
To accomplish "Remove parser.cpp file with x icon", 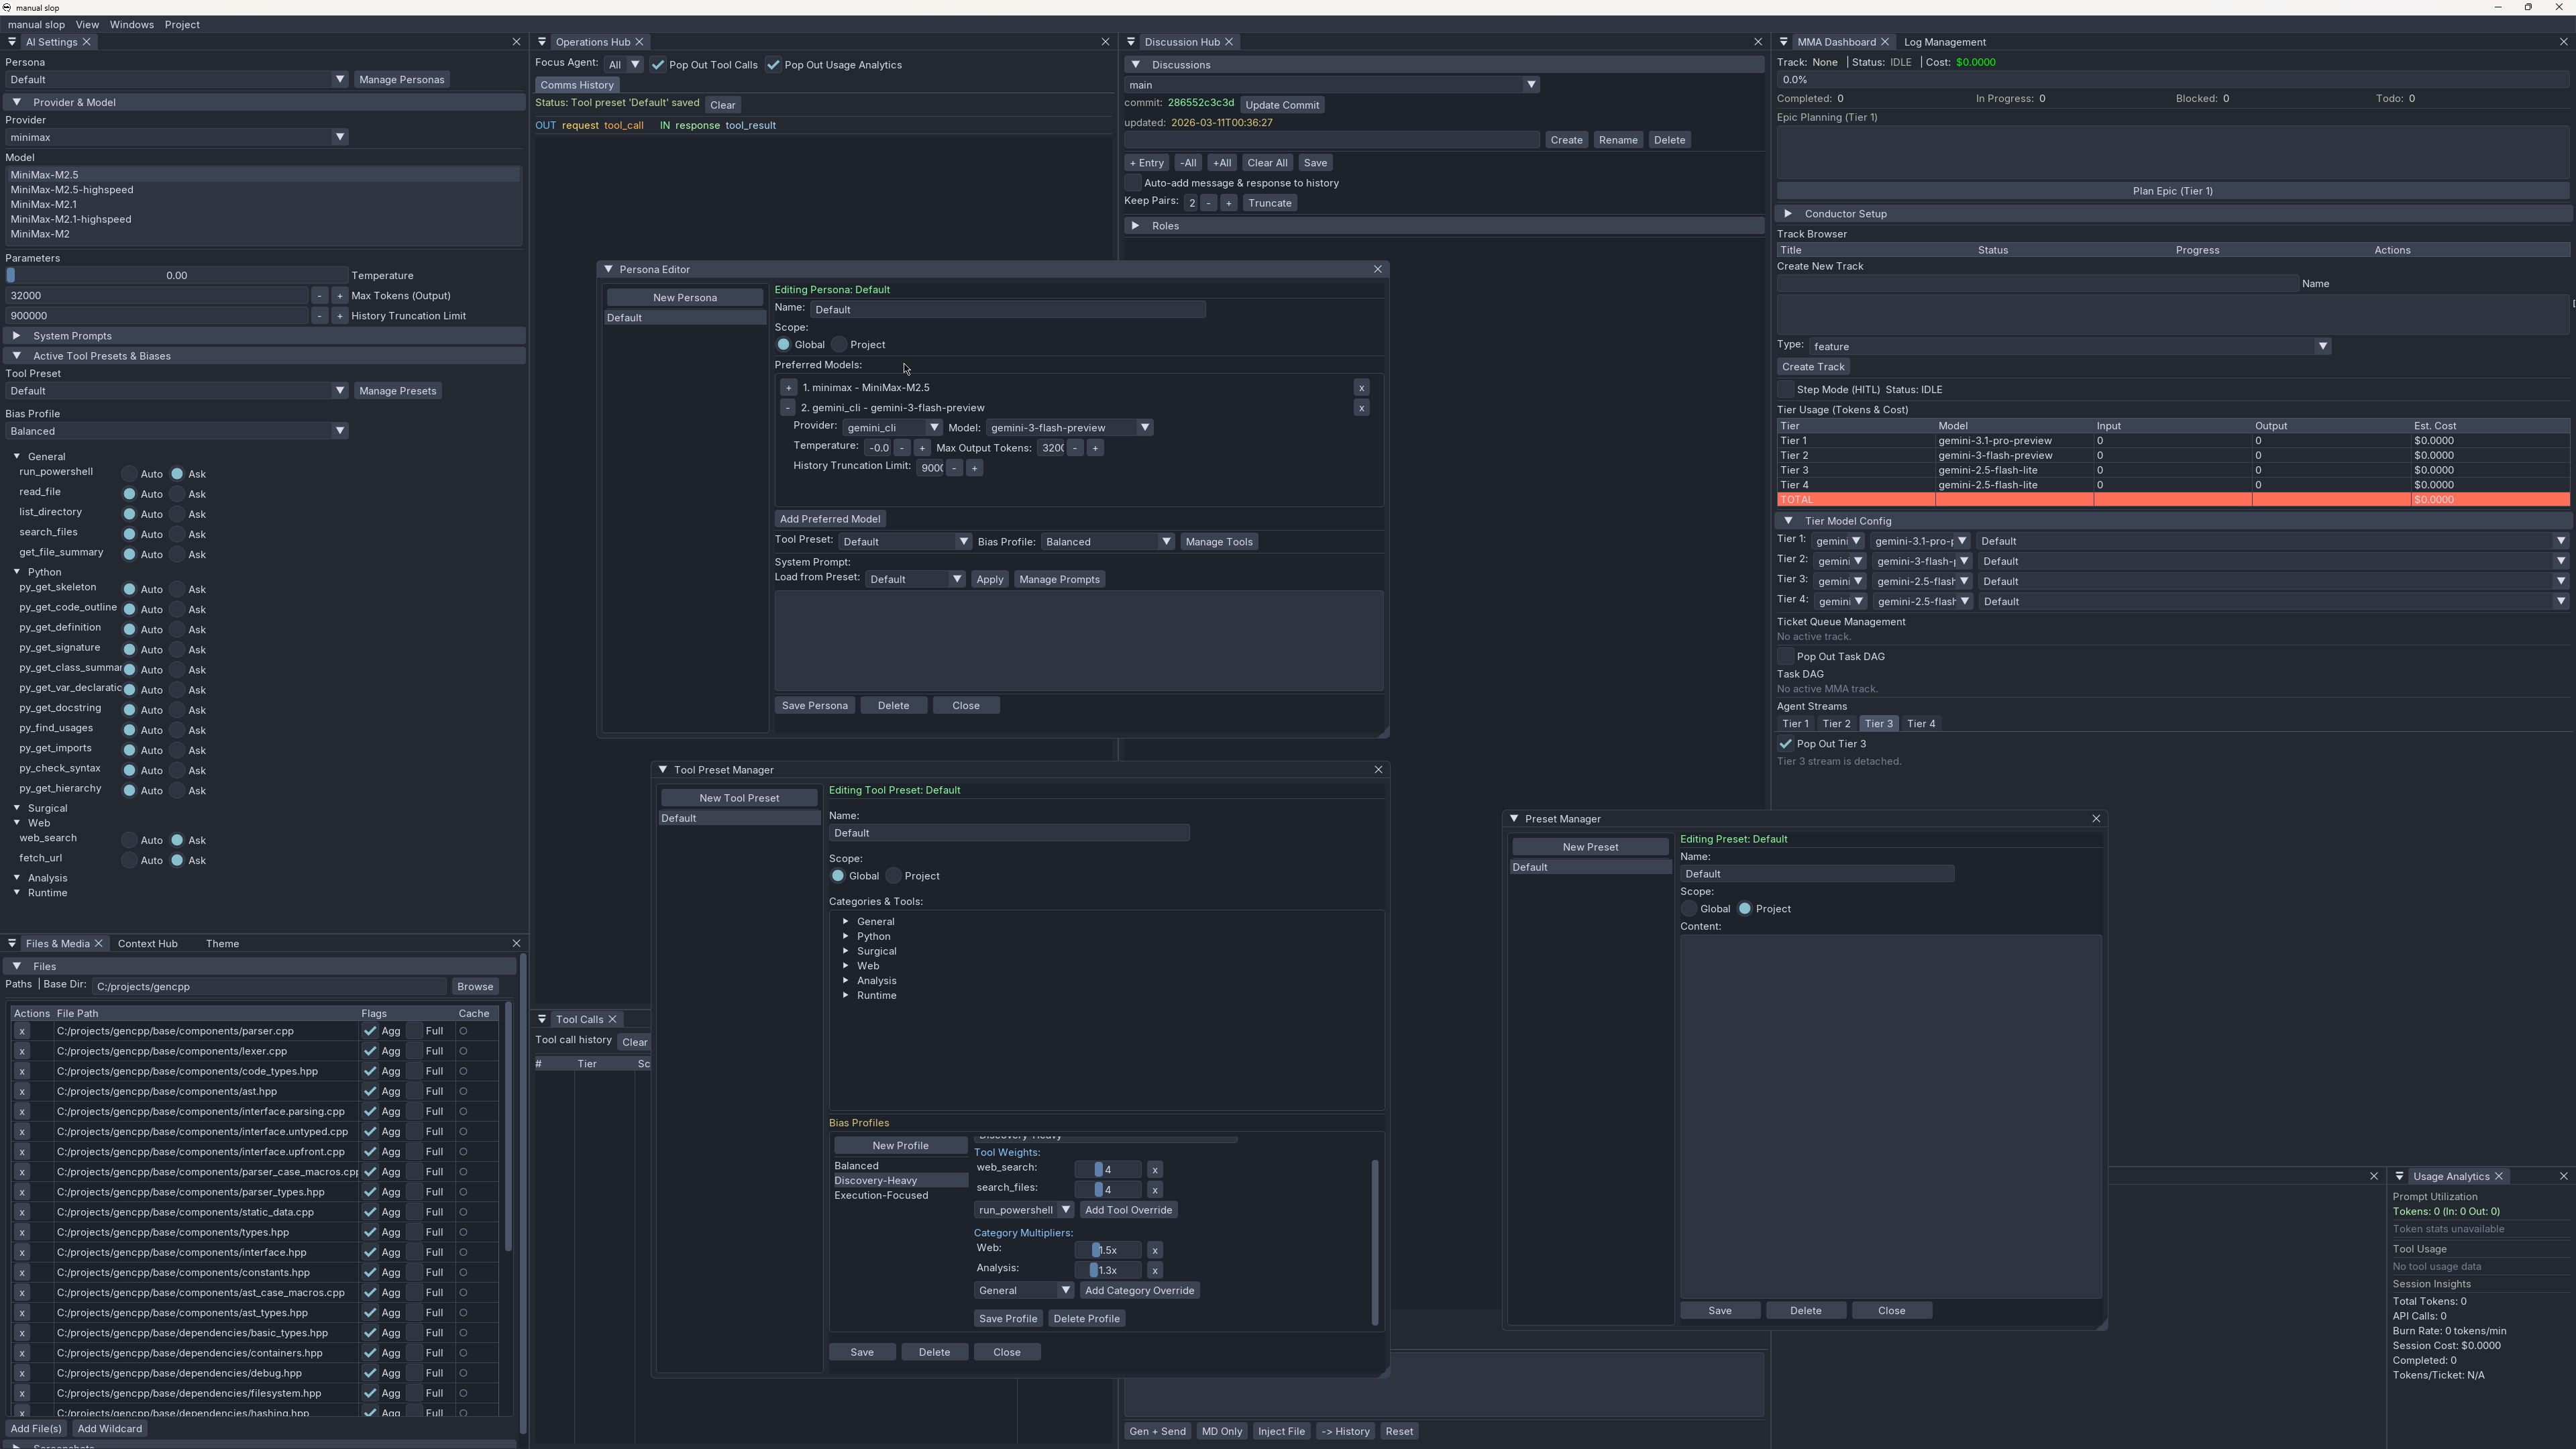I will point(22,1031).
